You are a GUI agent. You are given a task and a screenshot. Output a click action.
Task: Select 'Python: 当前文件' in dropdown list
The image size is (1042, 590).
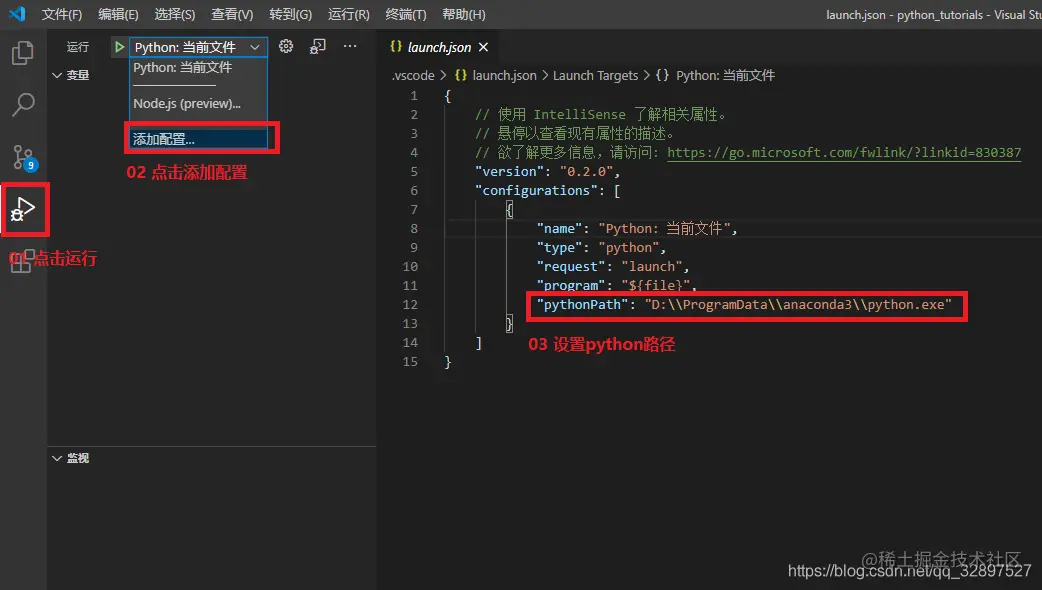(183, 68)
